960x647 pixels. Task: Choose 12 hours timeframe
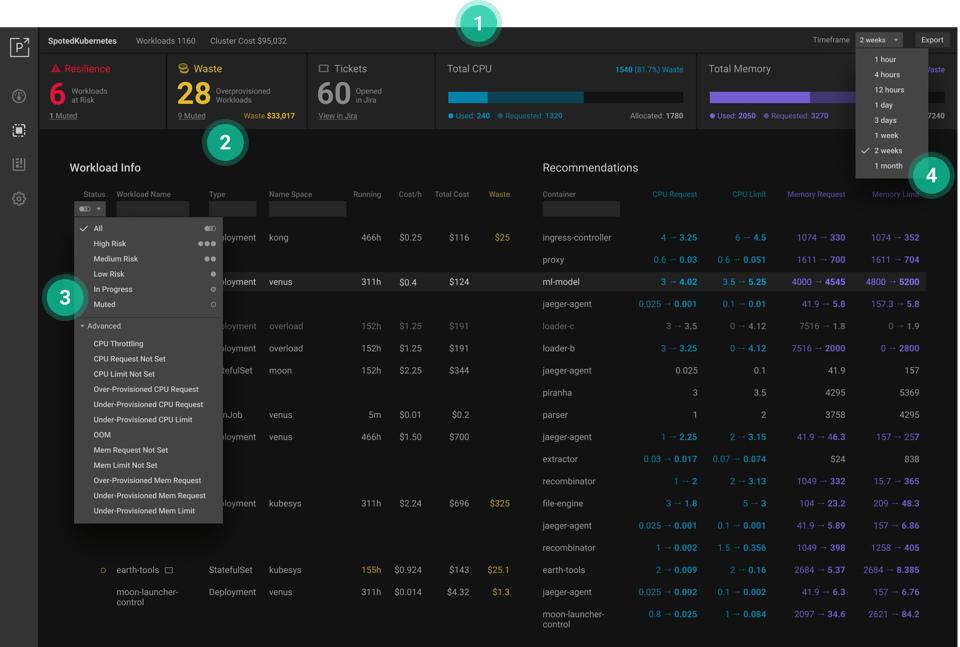[891, 90]
